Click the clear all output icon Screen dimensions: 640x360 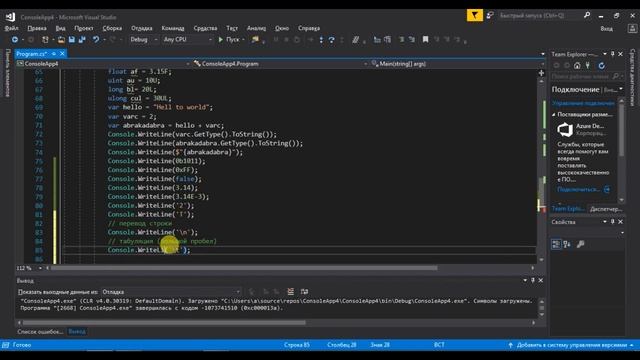click(x=291, y=291)
